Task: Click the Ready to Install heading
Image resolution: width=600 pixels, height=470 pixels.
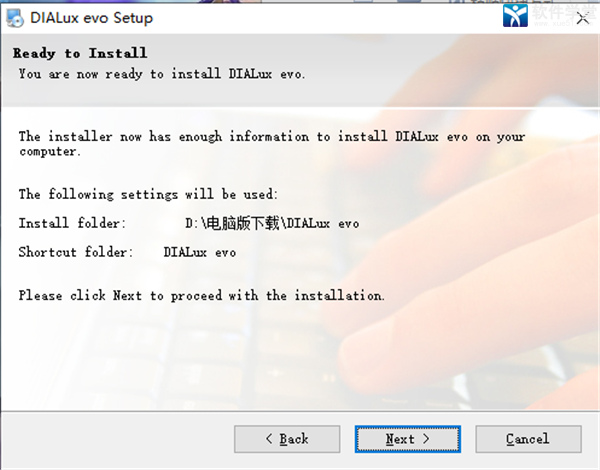Action: 80,53
